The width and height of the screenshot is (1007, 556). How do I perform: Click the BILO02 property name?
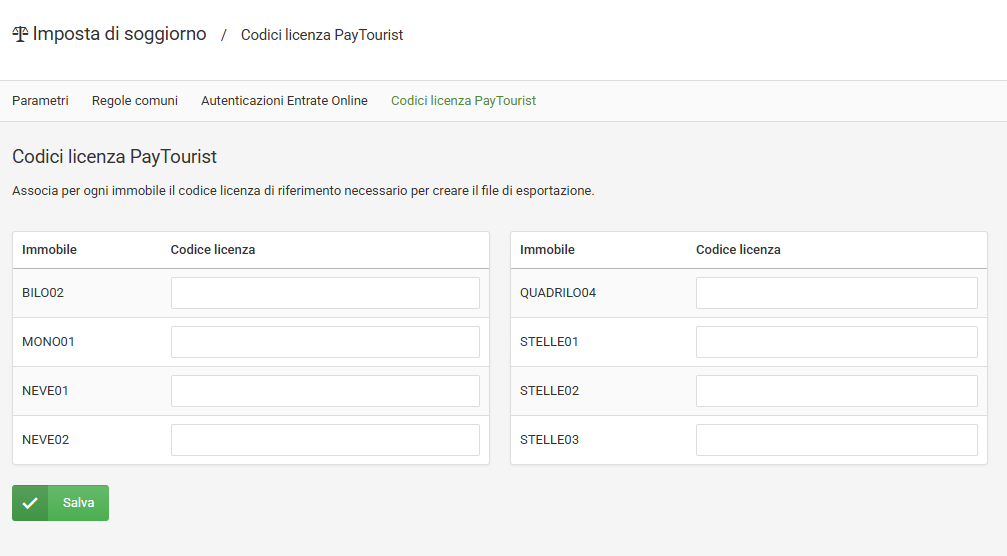[43, 293]
